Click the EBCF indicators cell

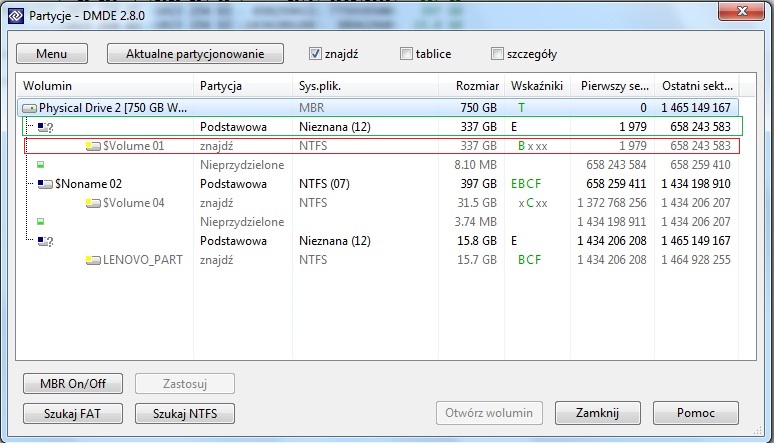coord(526,184)
